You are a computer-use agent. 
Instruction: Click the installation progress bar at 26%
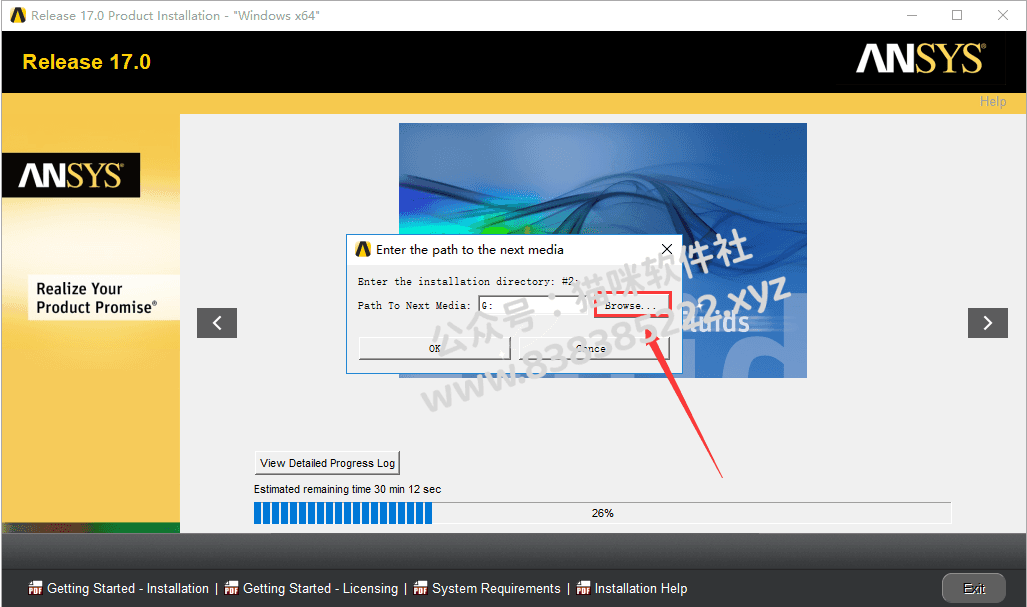[603, 513]
